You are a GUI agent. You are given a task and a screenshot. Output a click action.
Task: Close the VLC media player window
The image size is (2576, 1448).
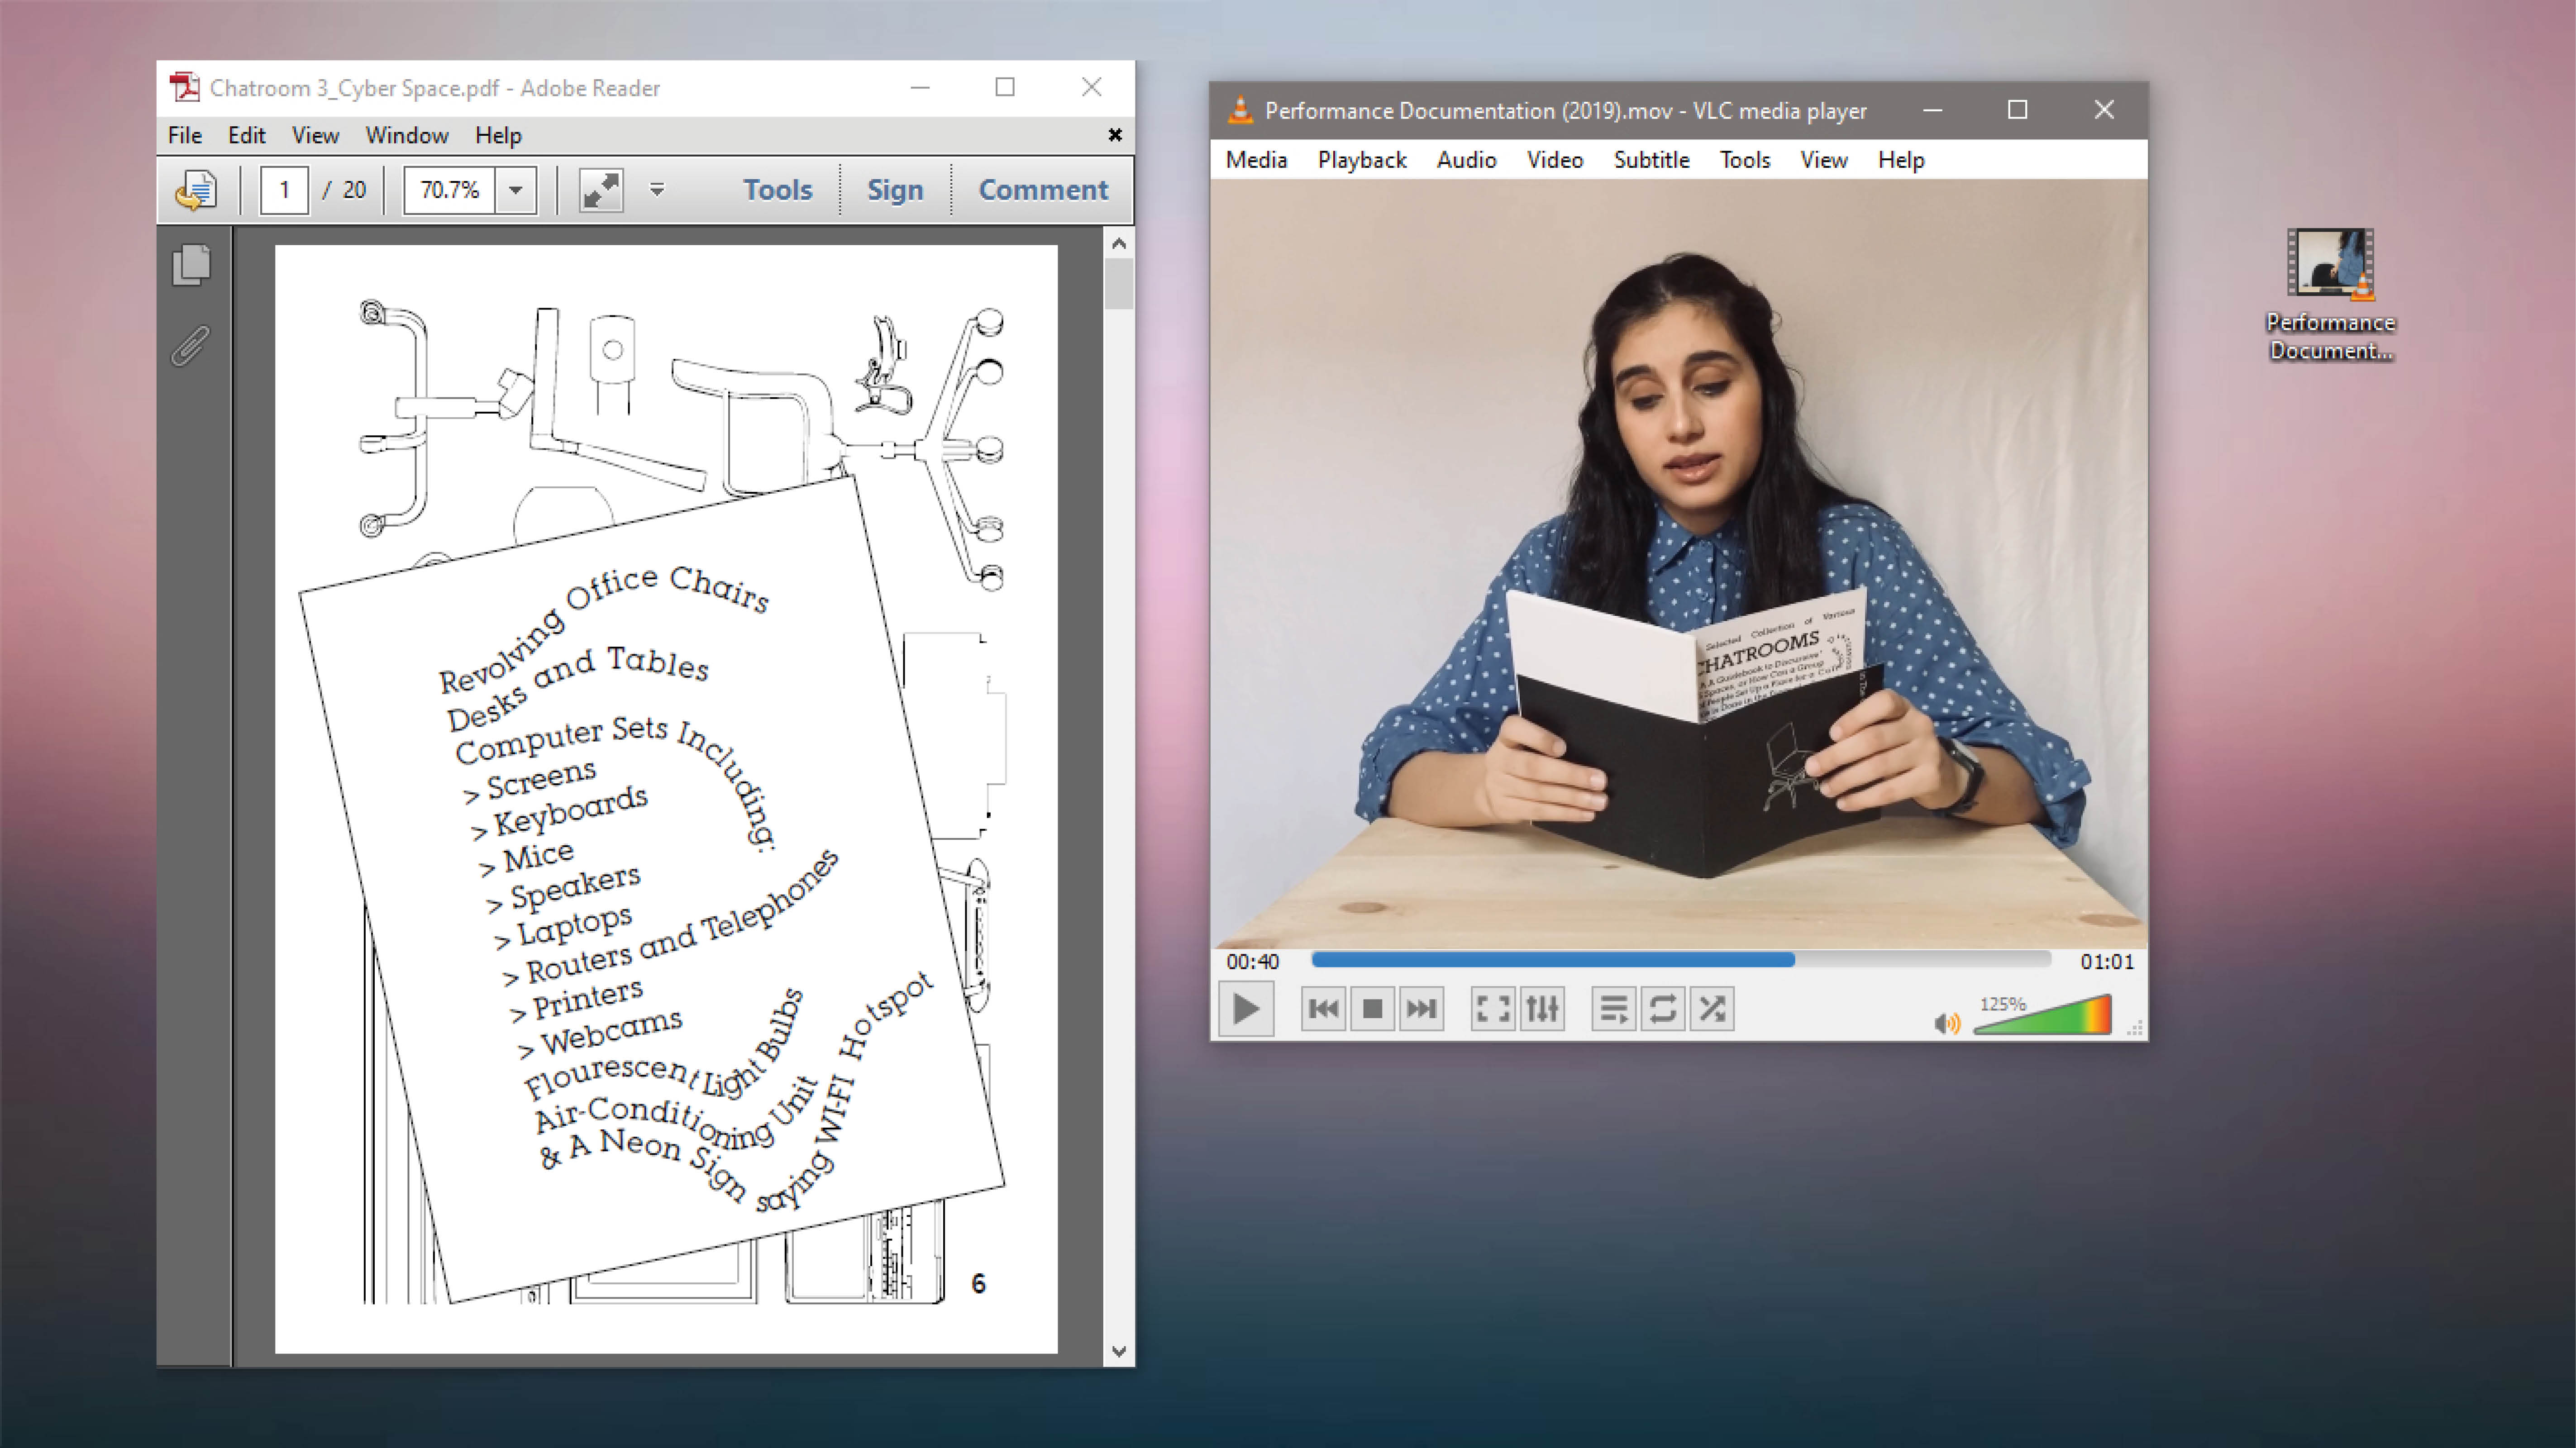2104,110
